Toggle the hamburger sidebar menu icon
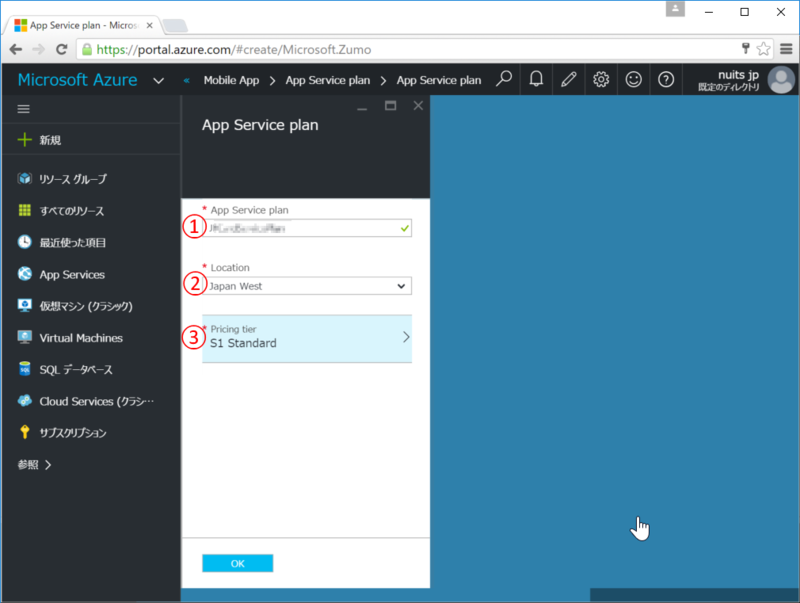This screenshot has height=603, width=800. coord(23,109)
